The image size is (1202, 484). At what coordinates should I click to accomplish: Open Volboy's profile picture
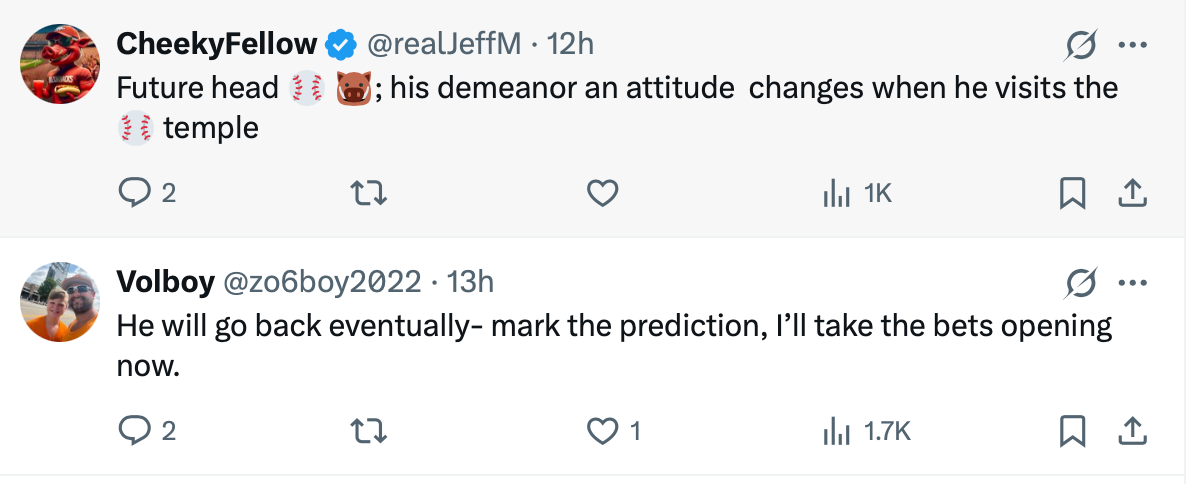click(x=61, y=302)
